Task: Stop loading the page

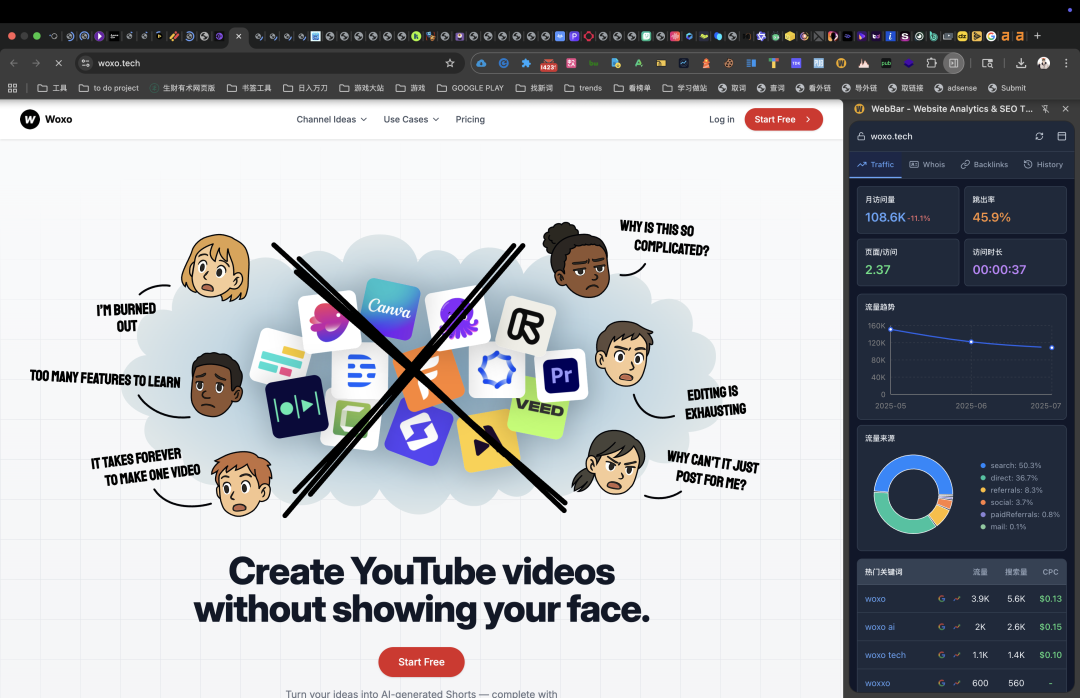Action: [58, 63]
